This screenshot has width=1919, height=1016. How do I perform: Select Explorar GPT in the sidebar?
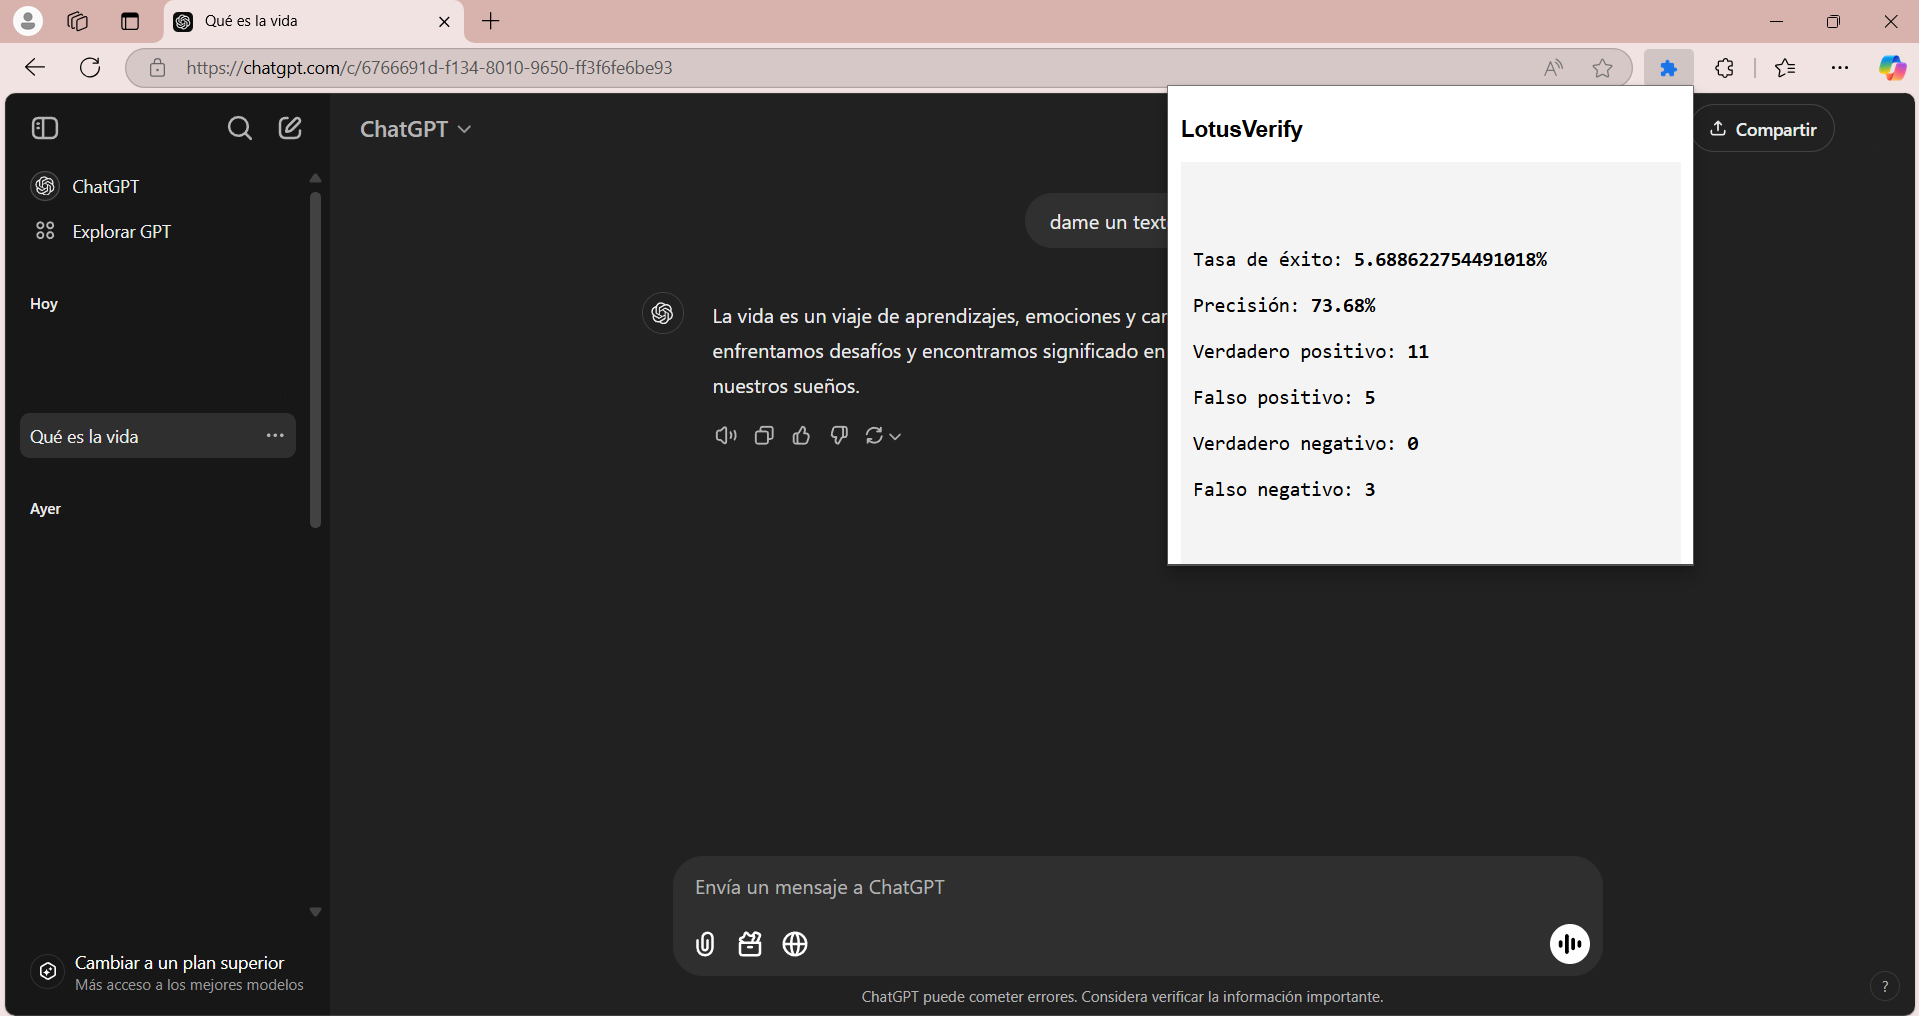121,231
